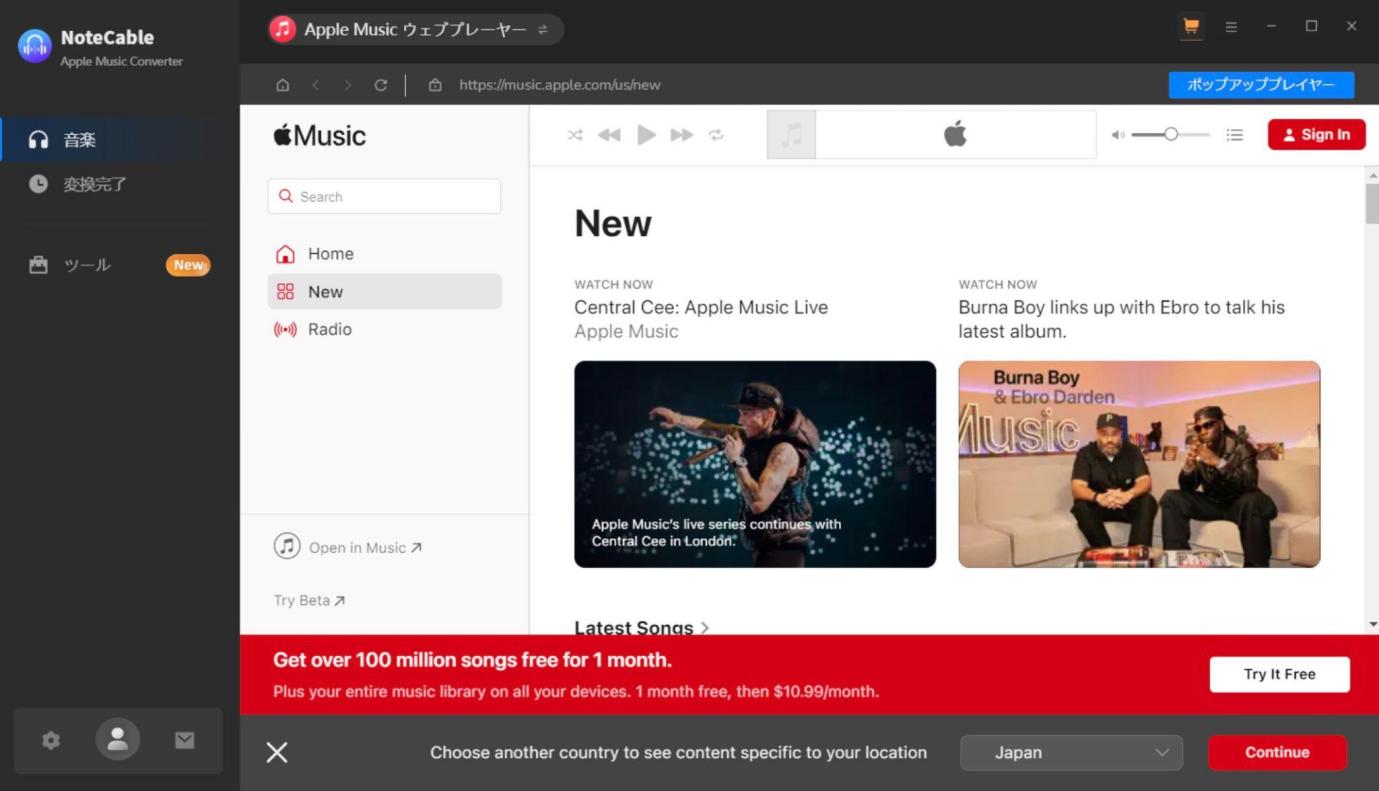This screenshot has height=791, width=1379.
Task: Open Central Cee: Apple Music Live title
Action: (701, 307)
